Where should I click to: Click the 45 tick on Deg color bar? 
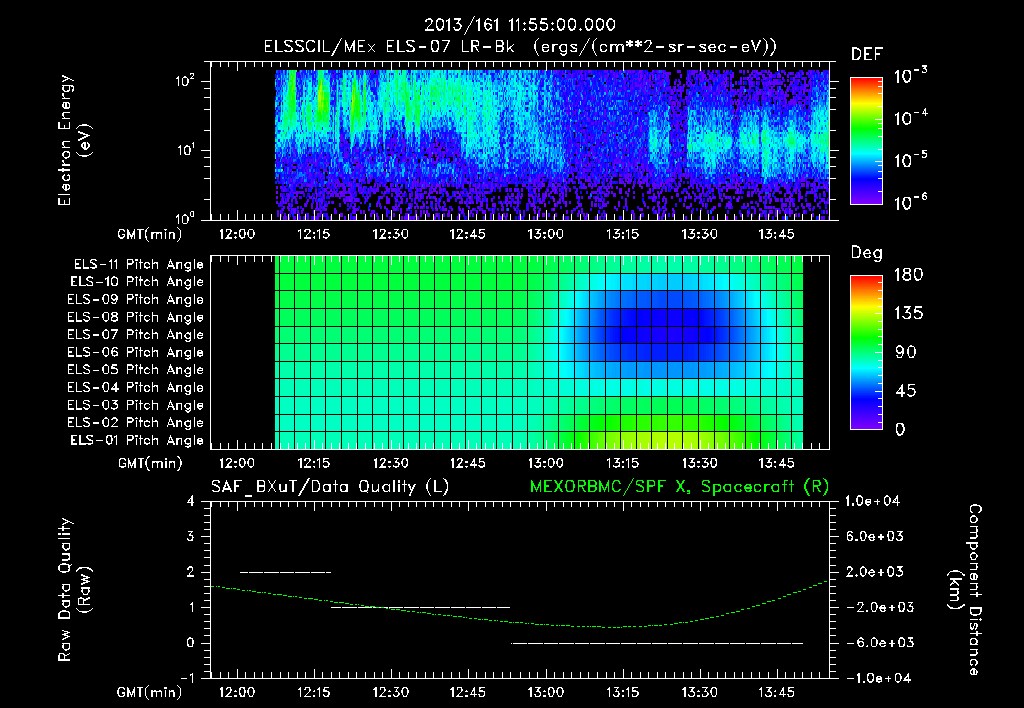[x=906, y=391]
